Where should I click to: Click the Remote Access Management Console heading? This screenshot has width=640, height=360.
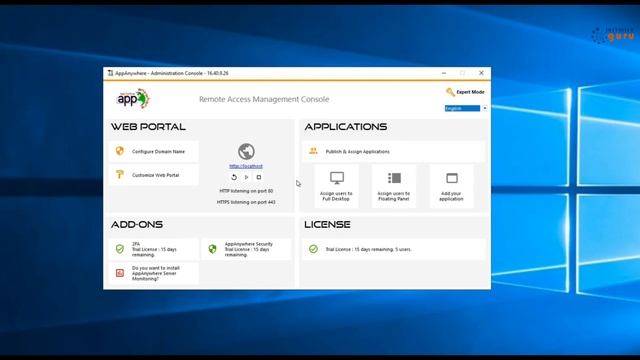(264, 99)
